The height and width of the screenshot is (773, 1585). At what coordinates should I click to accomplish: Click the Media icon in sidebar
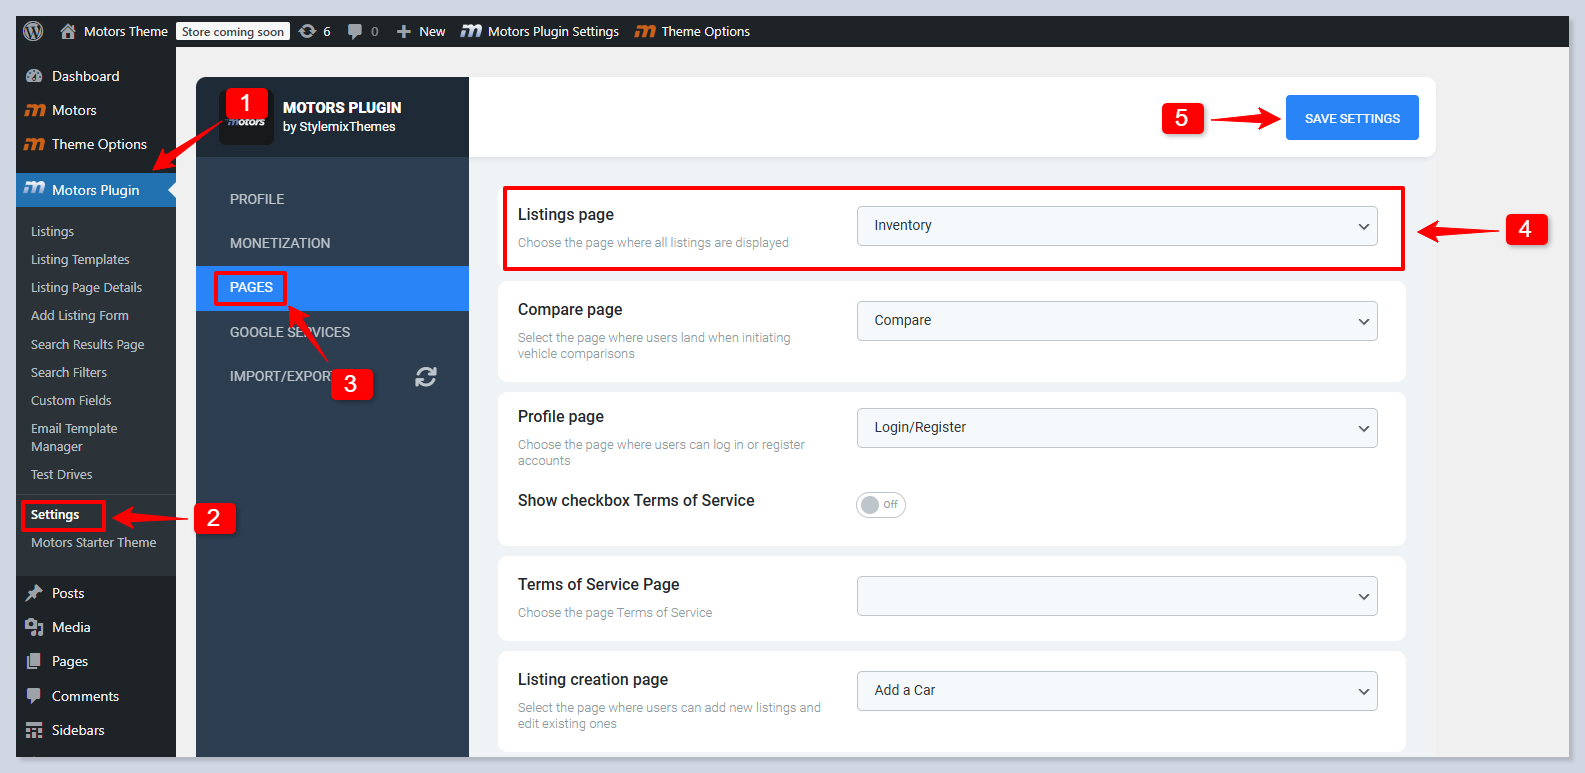coord(34,627)
